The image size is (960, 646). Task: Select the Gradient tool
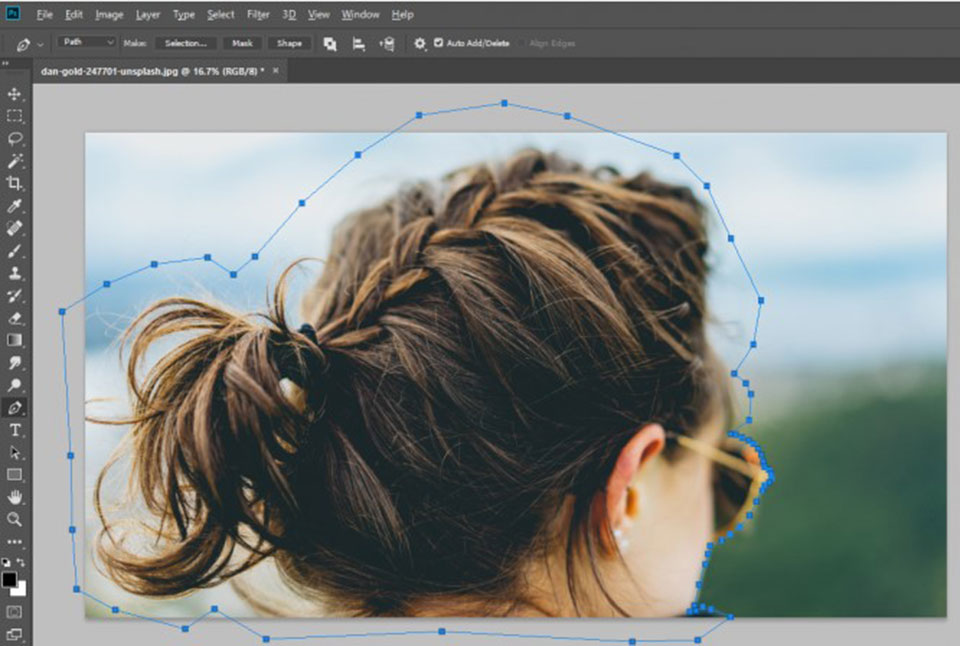[x=14, y=340]
